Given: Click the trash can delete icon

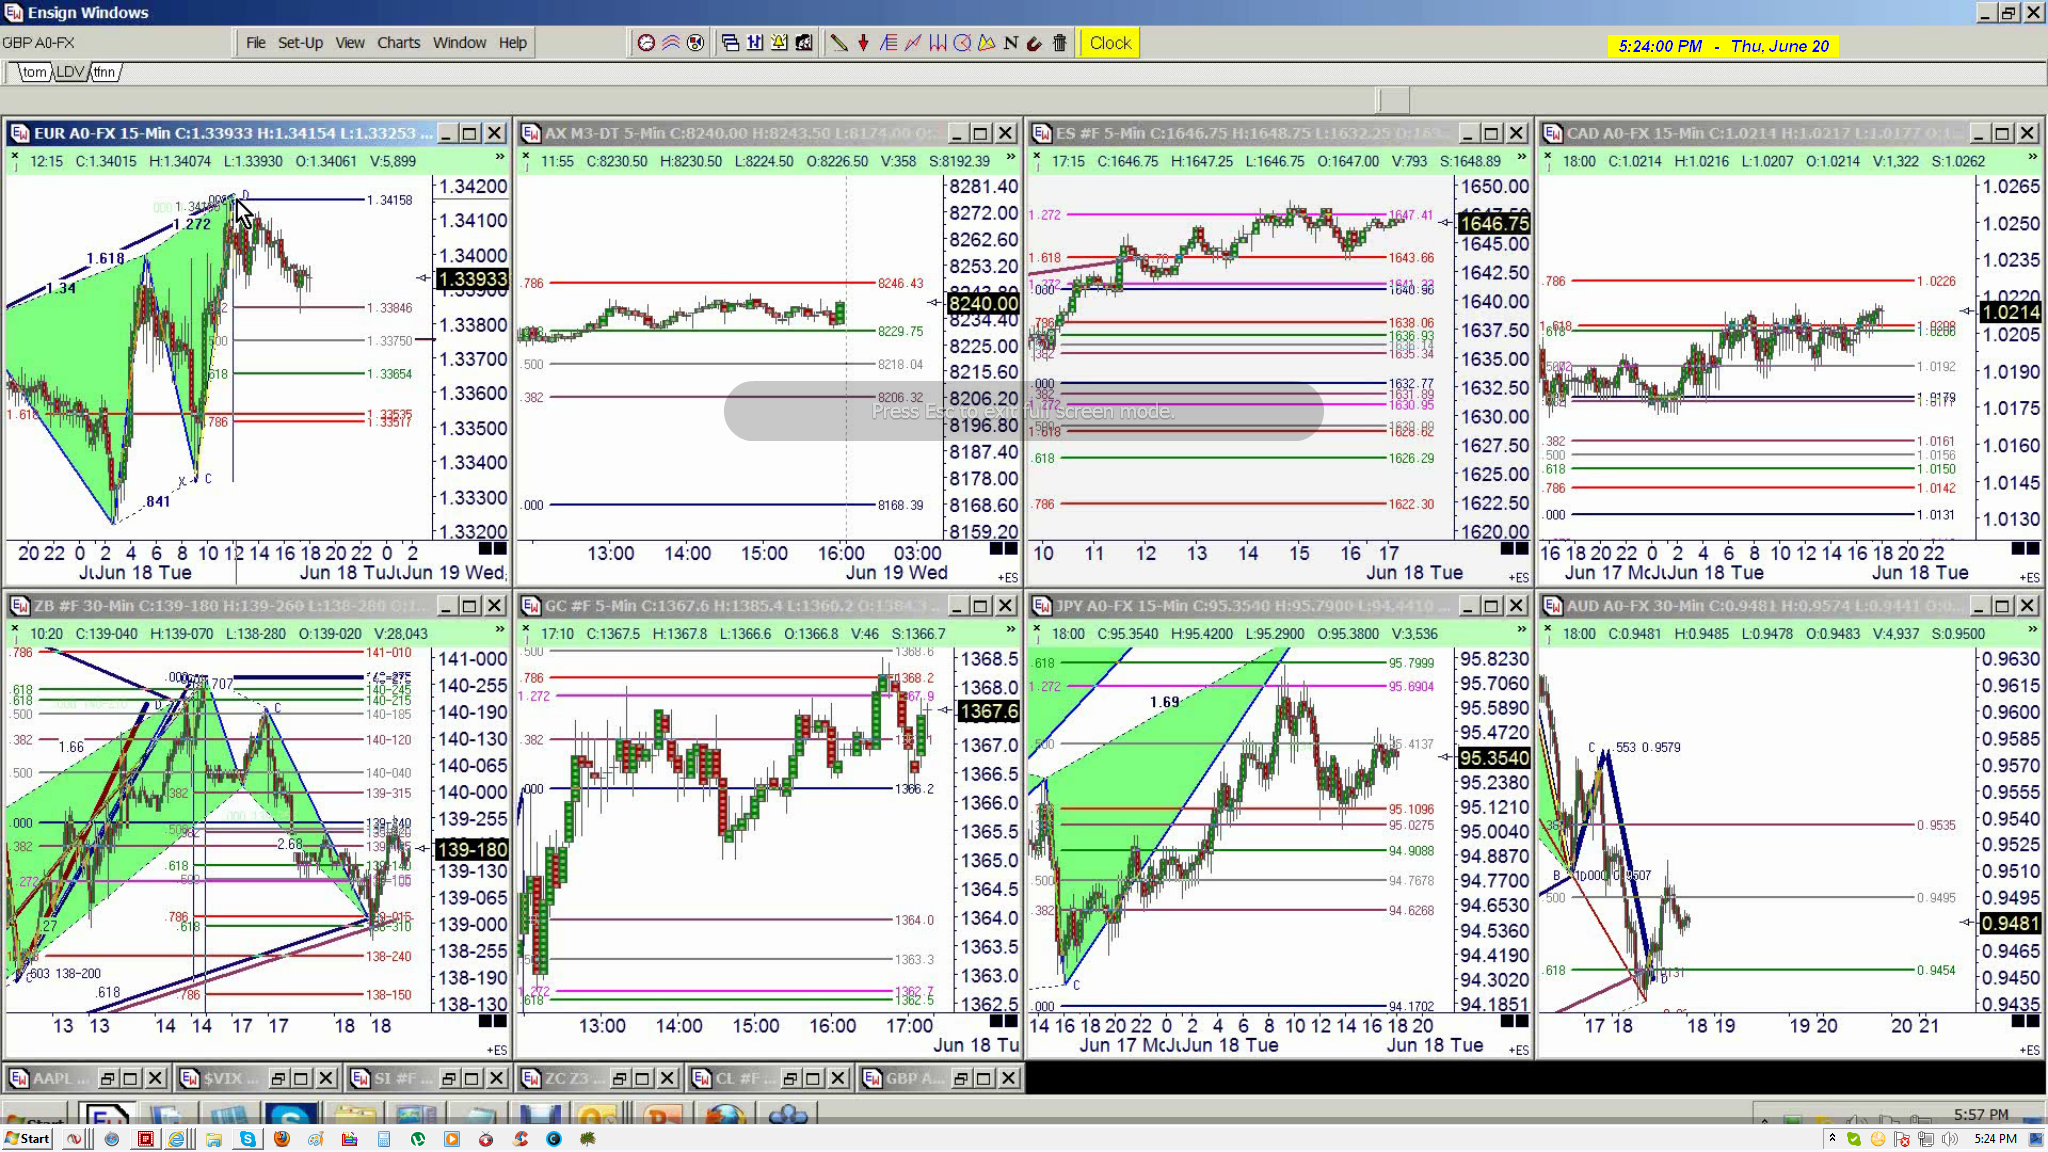Looking at the screenshot, I should click(1060, 43).
